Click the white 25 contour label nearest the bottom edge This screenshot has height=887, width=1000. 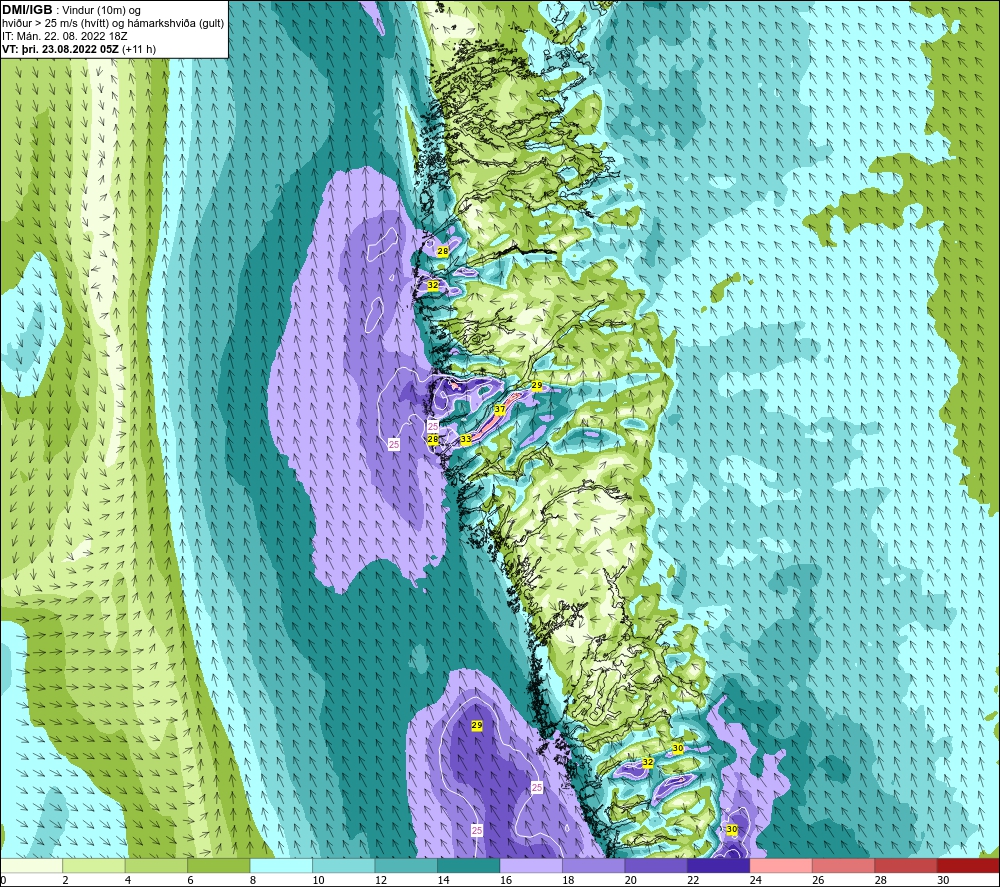pyautogui.click(x=477, y=830)
